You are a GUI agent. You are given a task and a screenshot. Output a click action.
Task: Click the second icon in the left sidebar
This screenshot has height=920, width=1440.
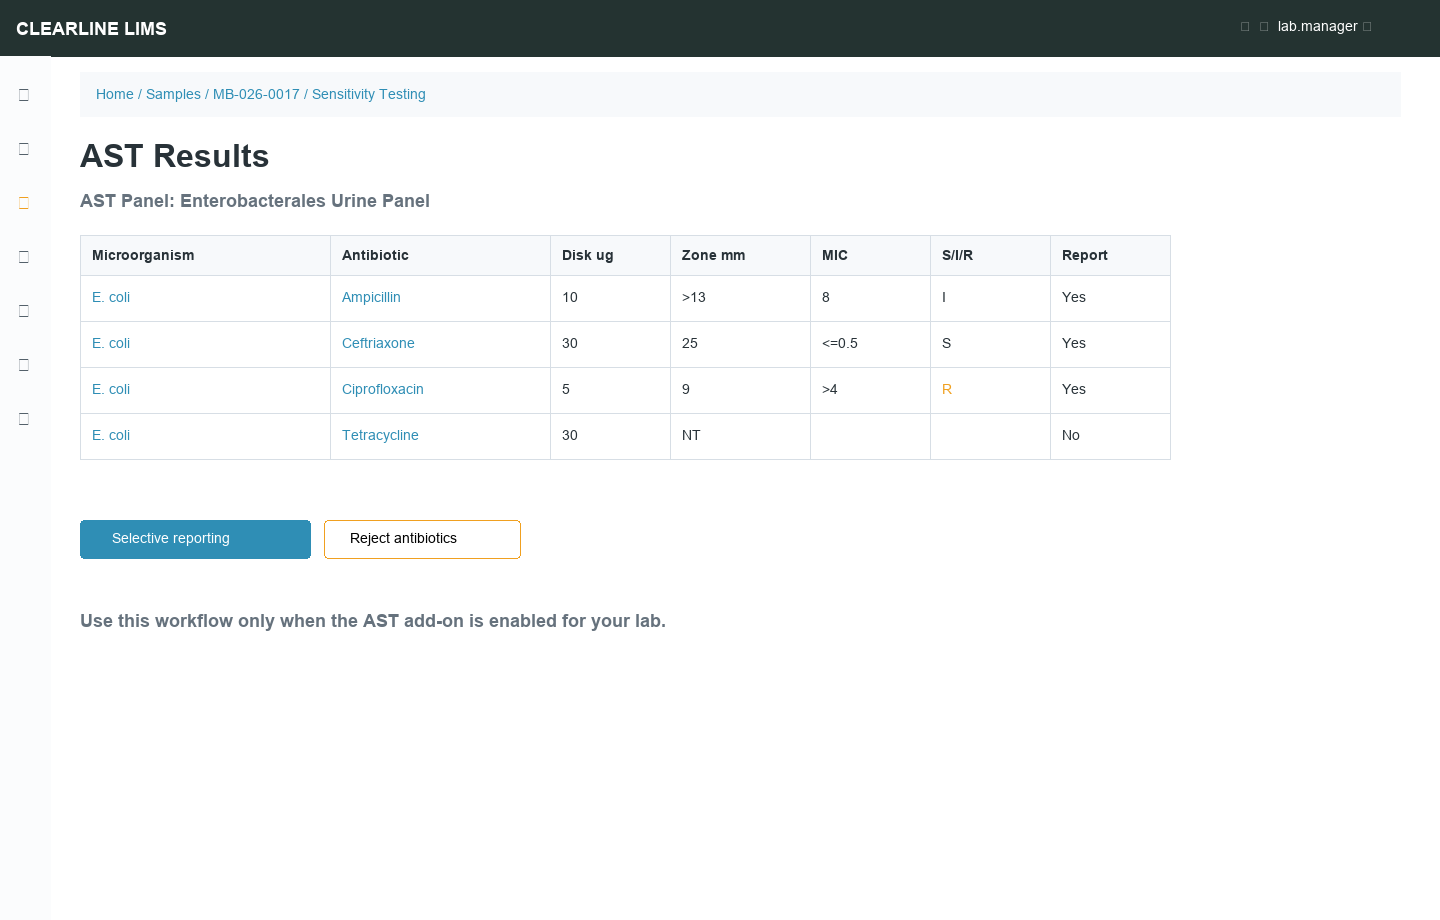click(24, 149)
